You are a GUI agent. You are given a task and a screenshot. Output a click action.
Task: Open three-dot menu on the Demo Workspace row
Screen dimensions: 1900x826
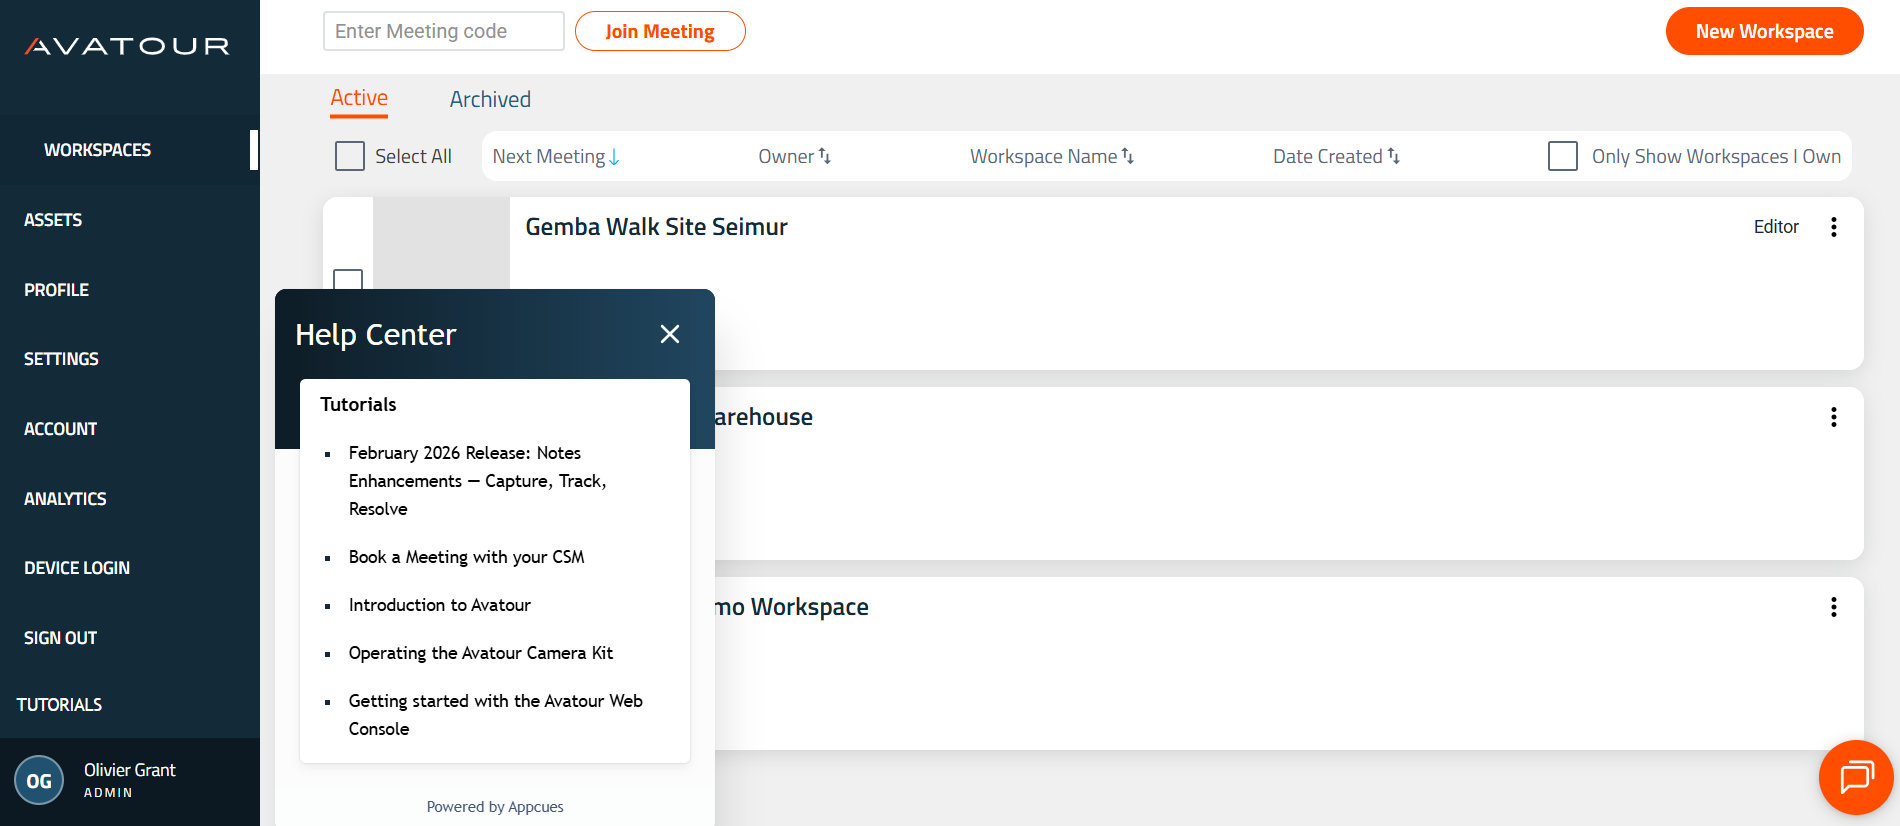click(1834, 607)
